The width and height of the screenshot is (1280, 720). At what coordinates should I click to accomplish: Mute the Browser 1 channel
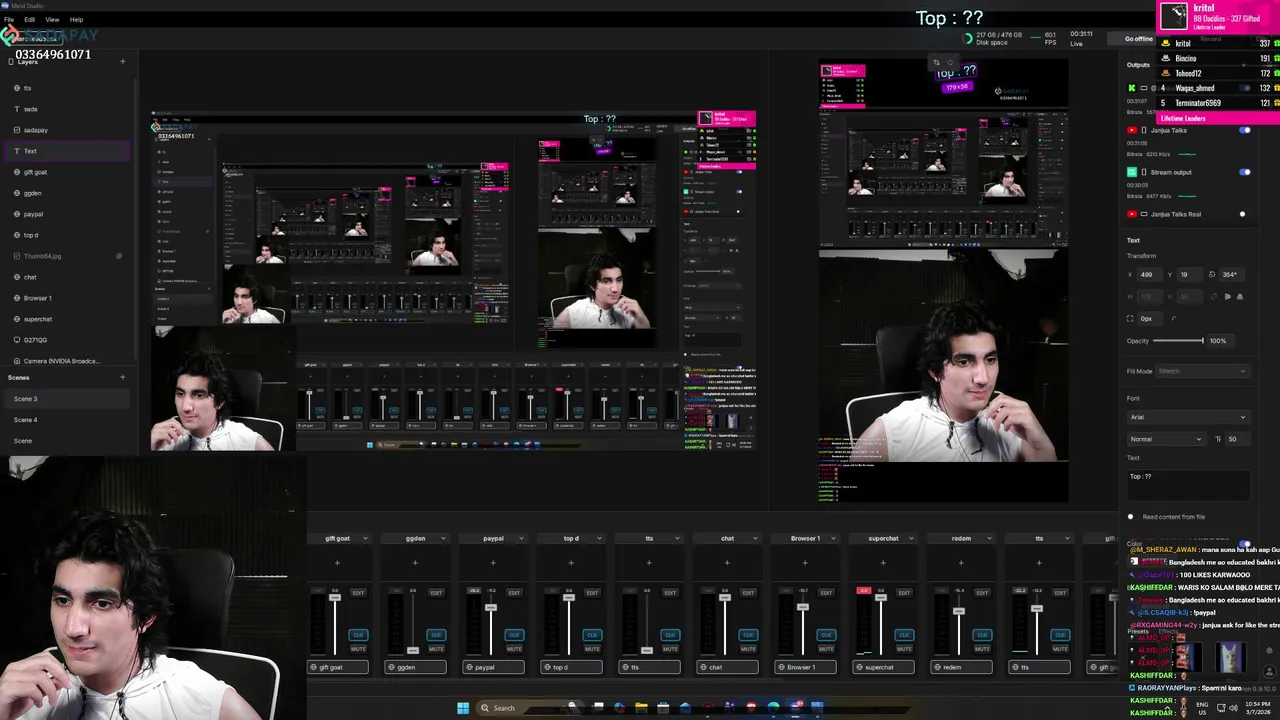tap(826, 648)
